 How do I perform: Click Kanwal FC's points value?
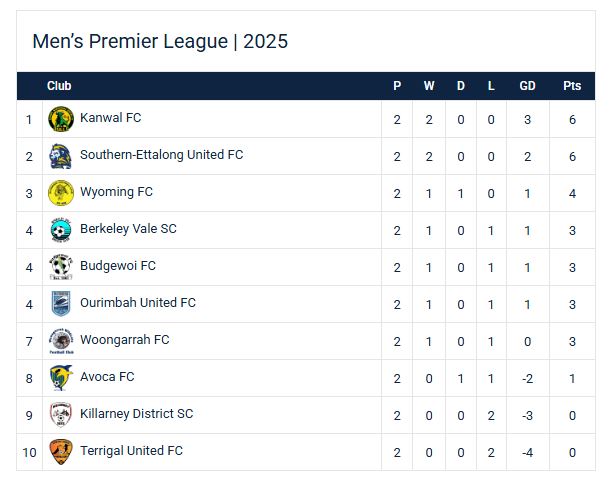click(x=572, y=119)
